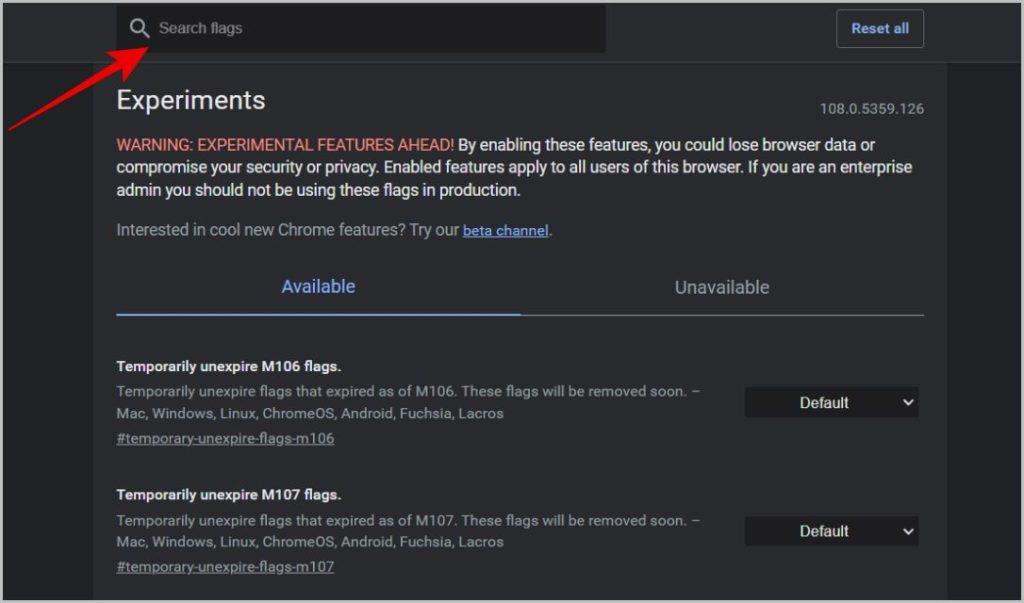1024x603 pixels.
Task: Click the magnifier search icon
Action: click(139, 28)
